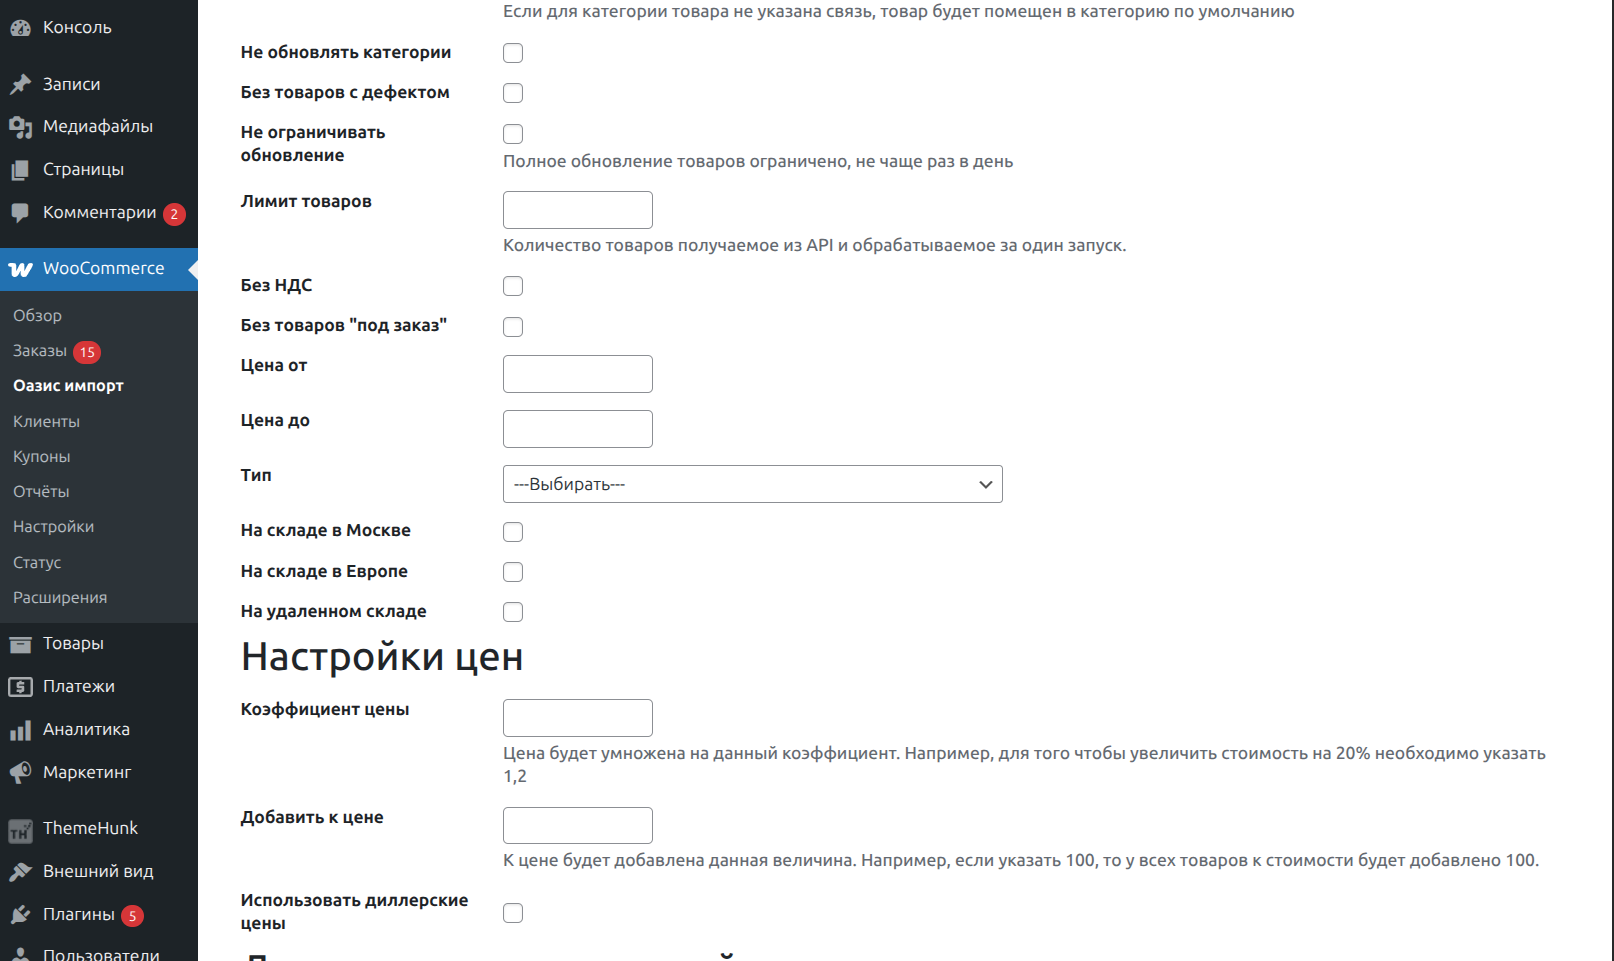Enable the Без НДС checkbox
Viewport: 1614px width, 961px height.
coord(513,286)
